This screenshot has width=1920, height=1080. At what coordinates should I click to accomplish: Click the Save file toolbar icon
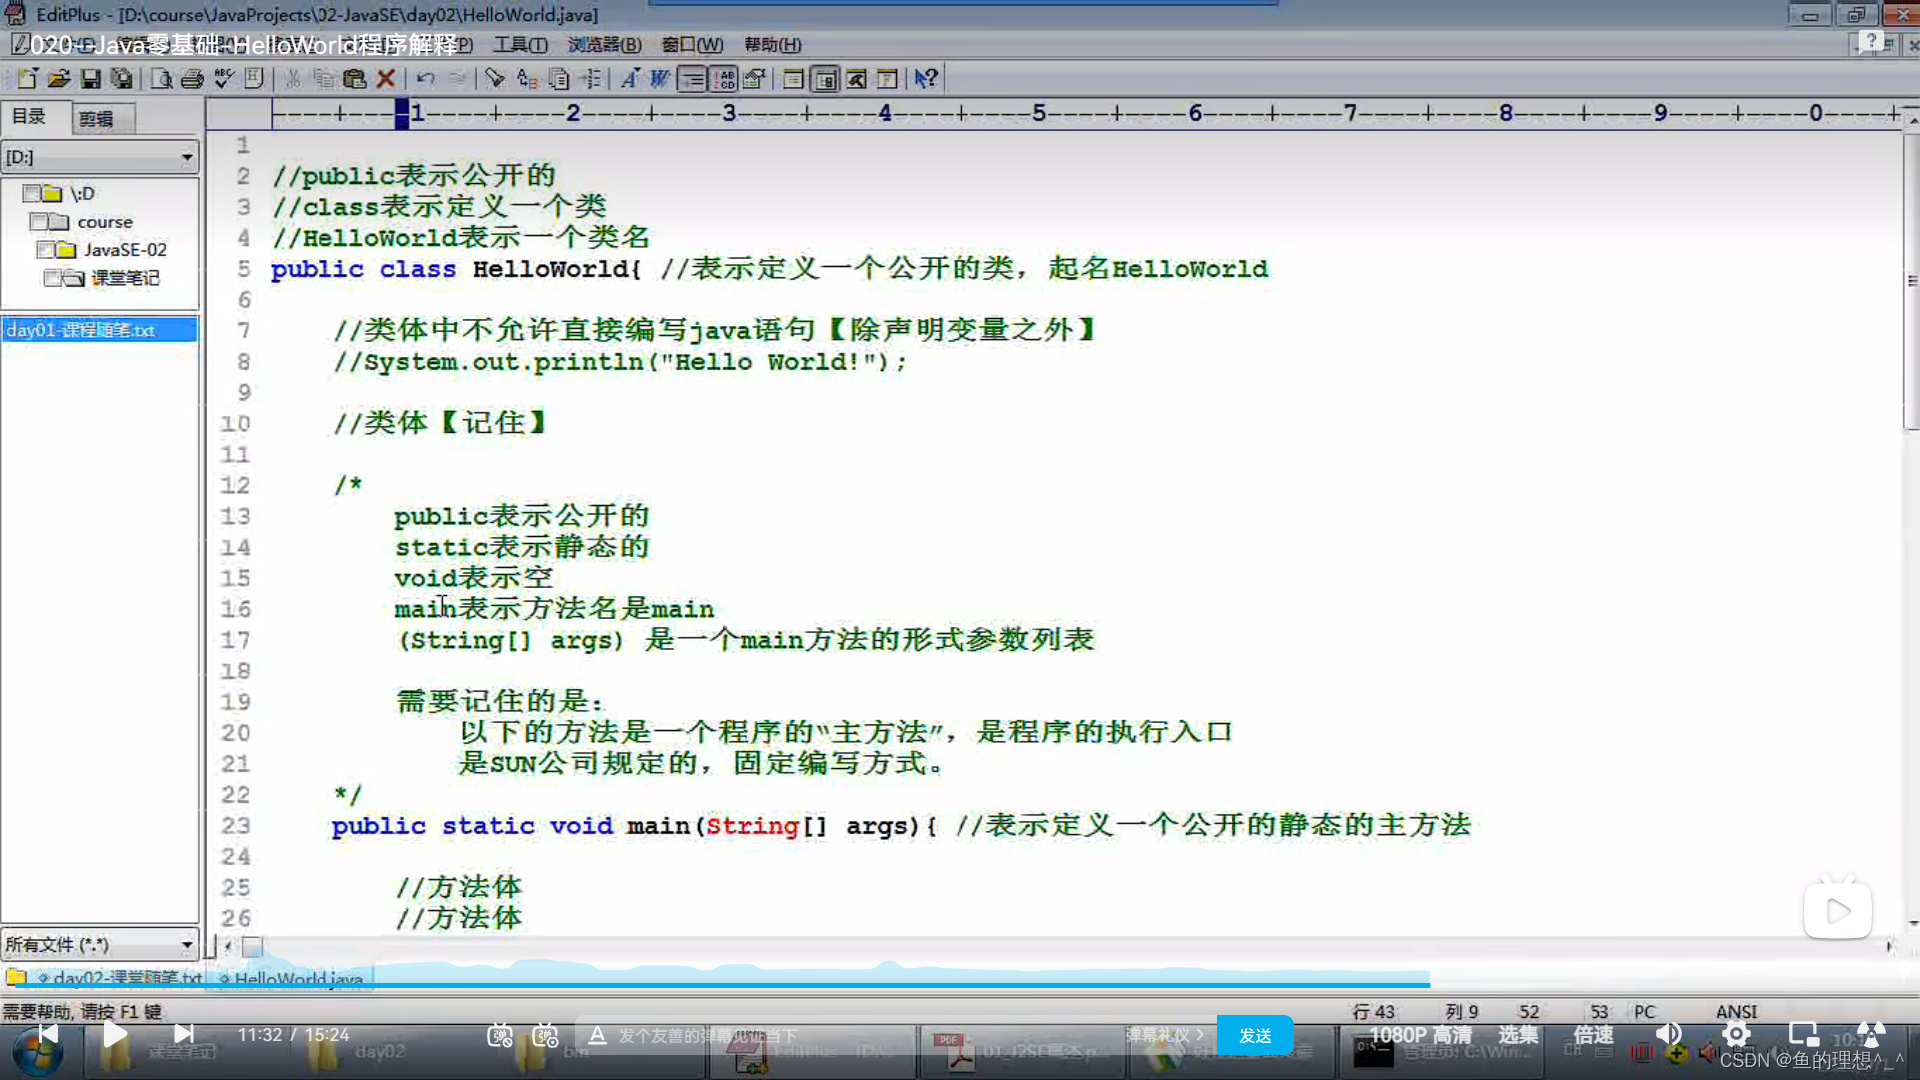coord(90,79)
